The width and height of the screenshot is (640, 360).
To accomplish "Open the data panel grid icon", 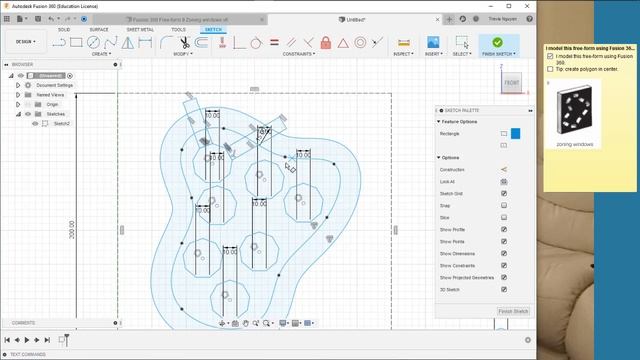I will 7,19.
